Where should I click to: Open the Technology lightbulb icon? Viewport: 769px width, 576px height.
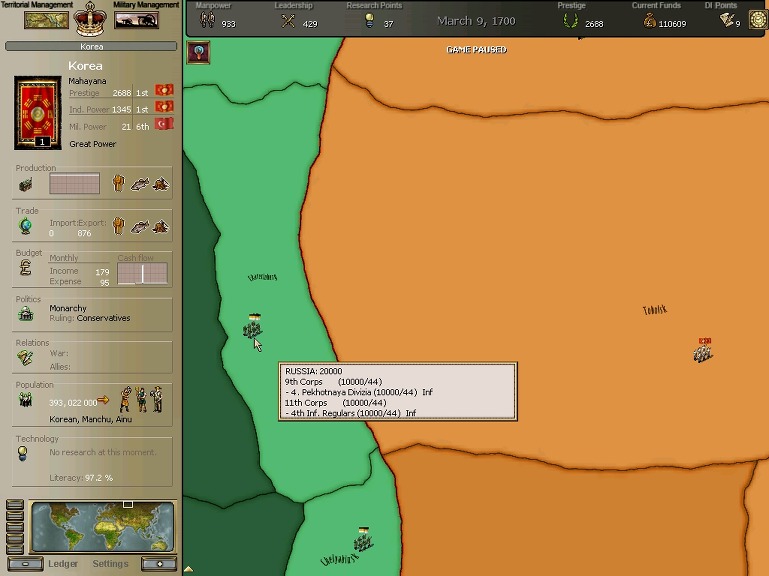pyautogui.click(x=23, y=453)
